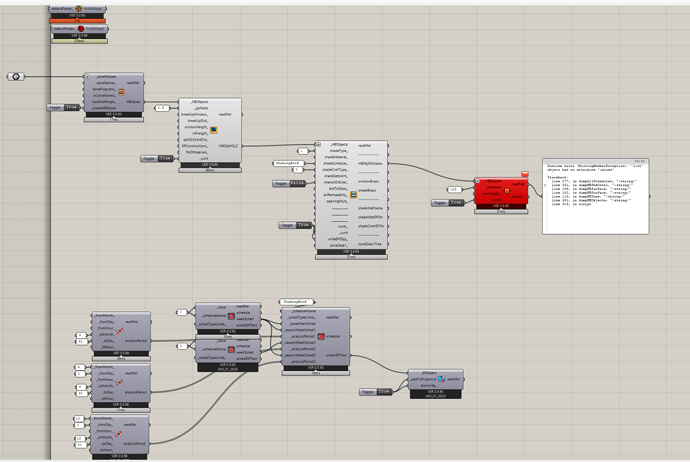
Task: Click the blue icon on addToProjectLib component
Action: point(441,379)
